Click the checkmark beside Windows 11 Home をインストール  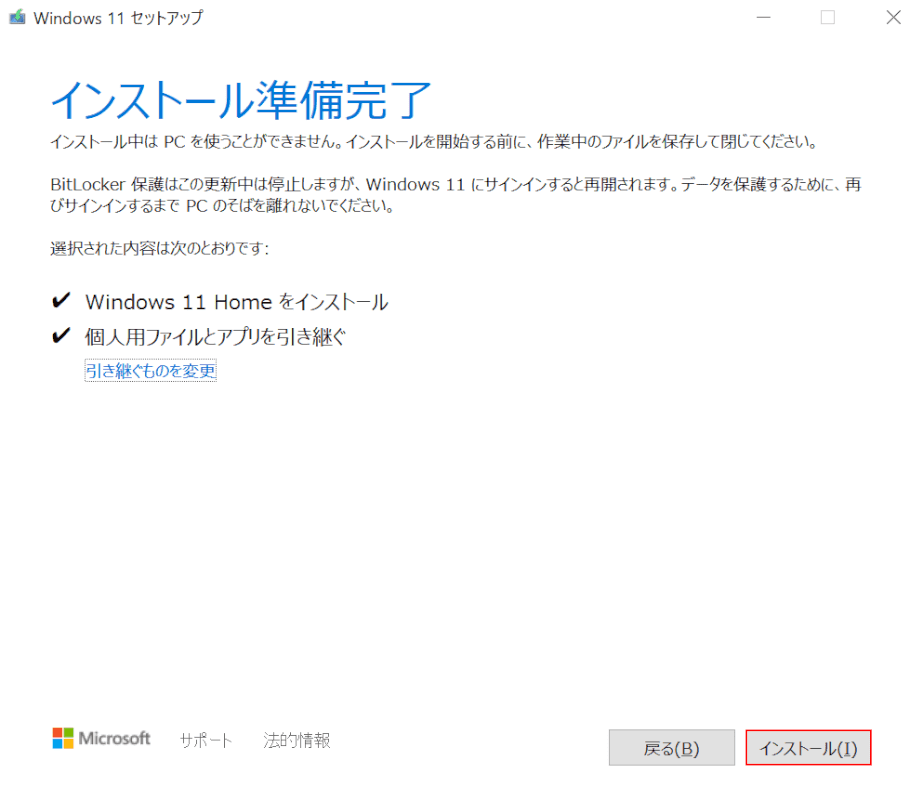(61, 300)
